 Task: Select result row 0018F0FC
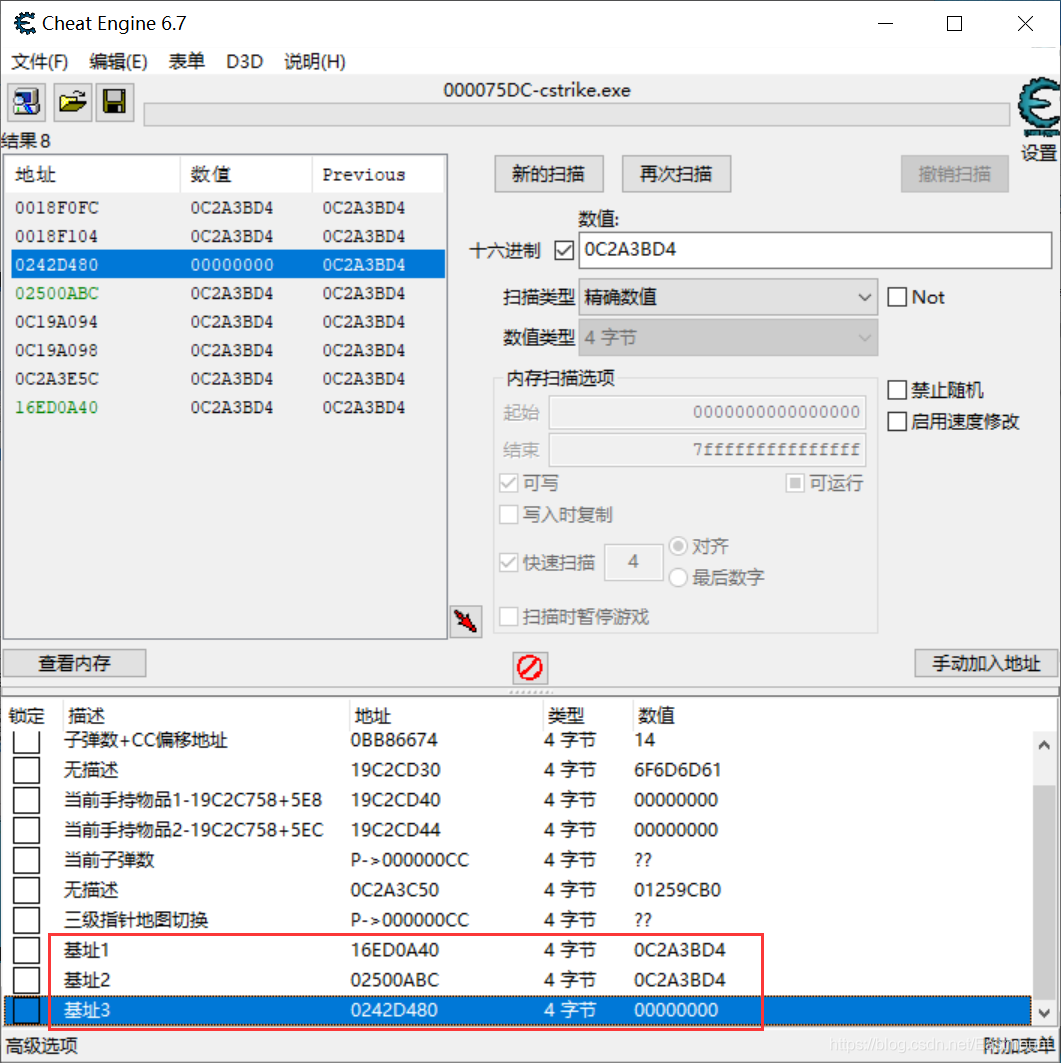[x=228, y=208]
